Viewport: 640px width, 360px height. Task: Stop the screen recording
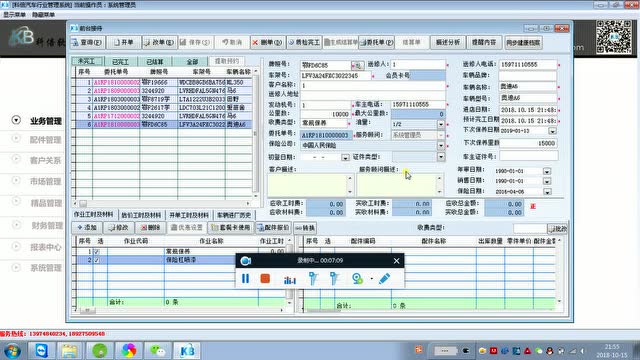point(265,278)
